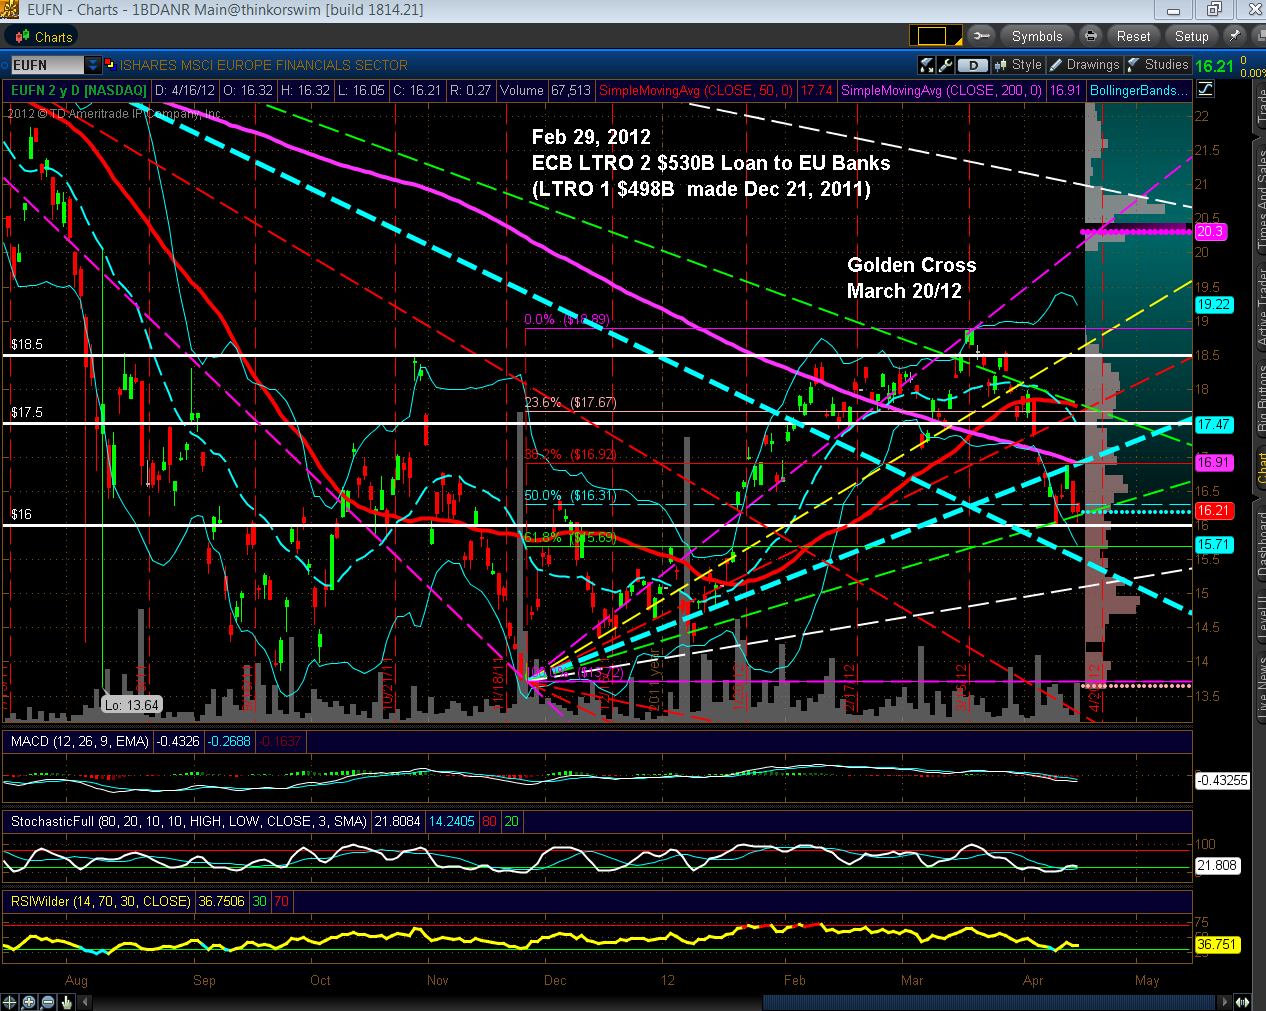The image size is (1266, 1011).
Task: Open the Level II side tab
Action: (1260, 618)
